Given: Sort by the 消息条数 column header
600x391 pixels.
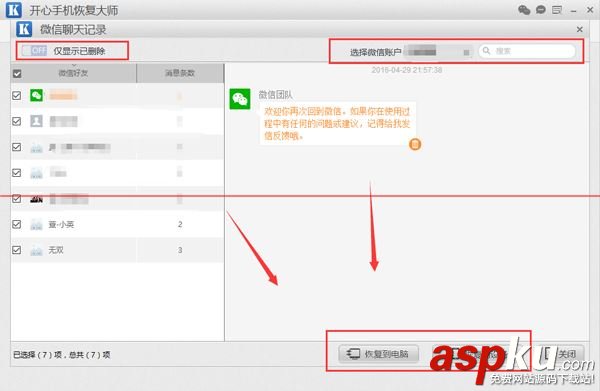Looking at the screenshot, I should pyautogui.click(x=180, y=73).
